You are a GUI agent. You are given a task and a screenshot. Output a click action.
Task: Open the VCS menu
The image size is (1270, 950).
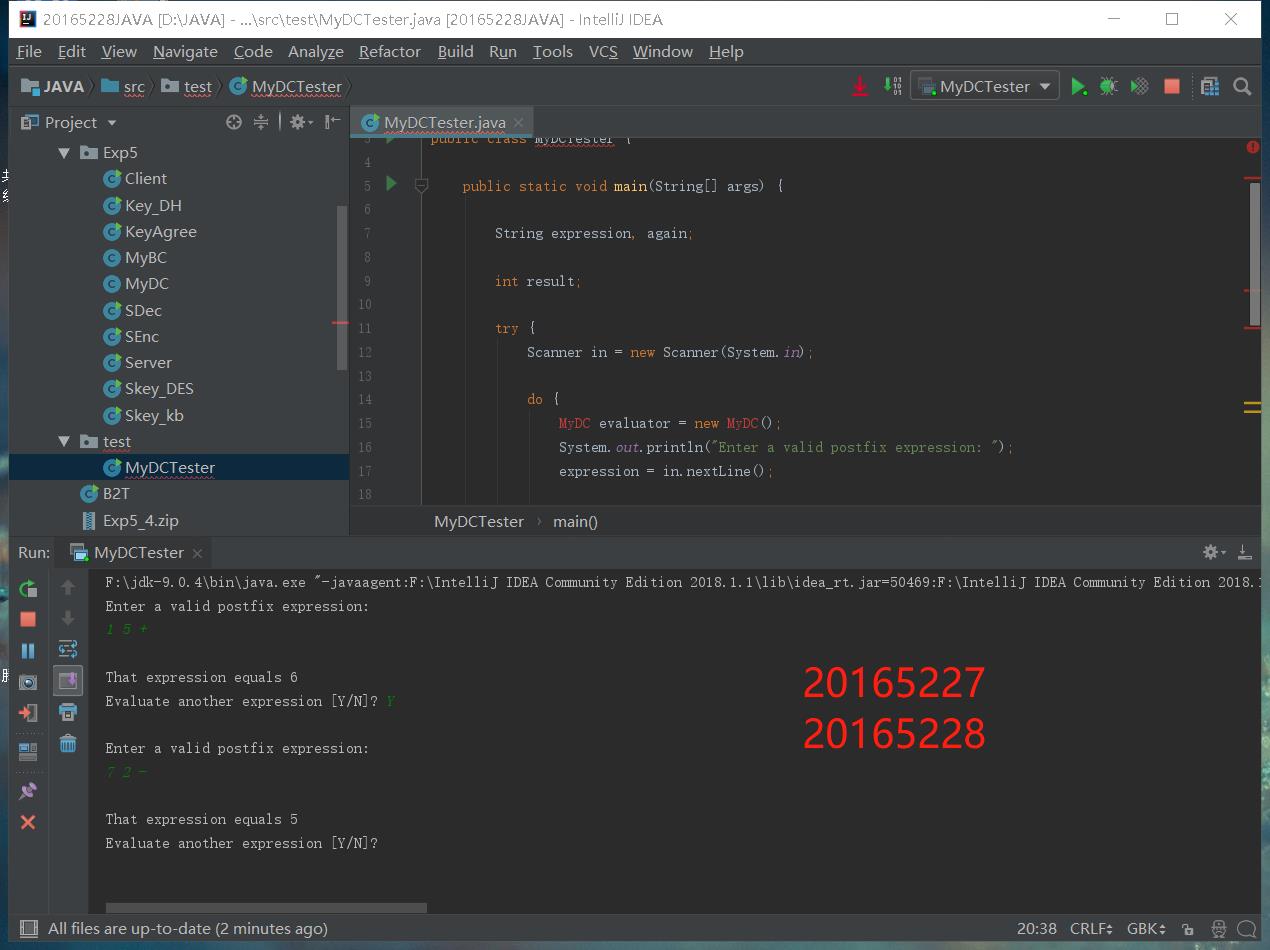coord(603,52)
